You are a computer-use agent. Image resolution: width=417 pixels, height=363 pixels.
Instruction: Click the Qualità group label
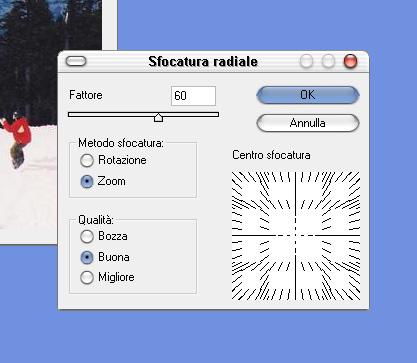[96, 220]
